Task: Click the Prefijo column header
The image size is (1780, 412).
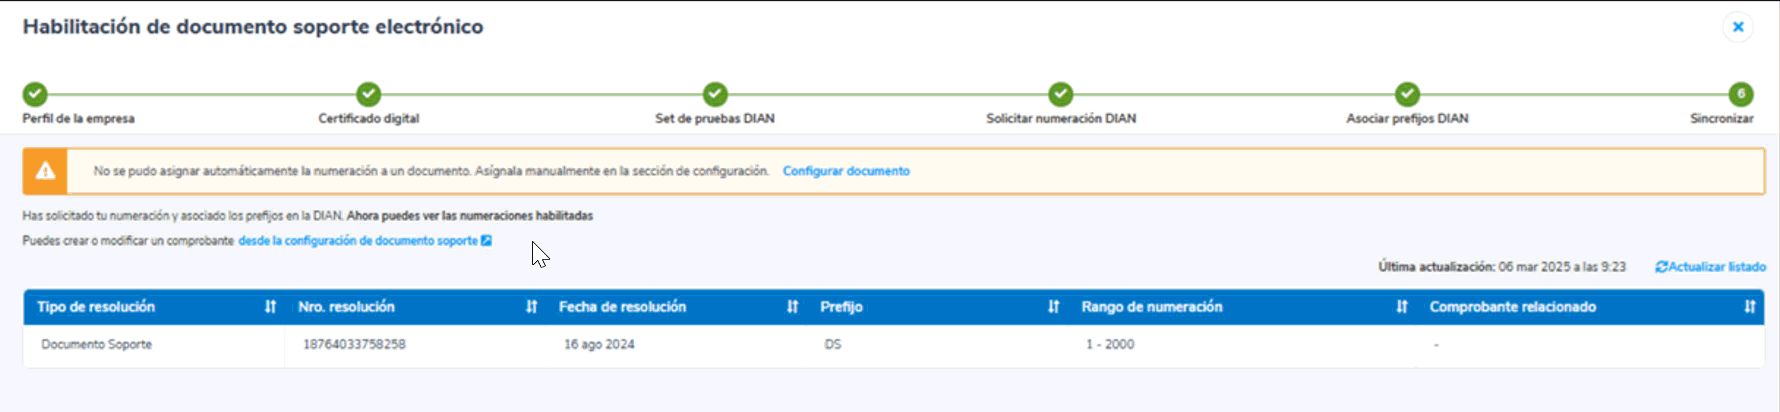Action: (937, 307)
